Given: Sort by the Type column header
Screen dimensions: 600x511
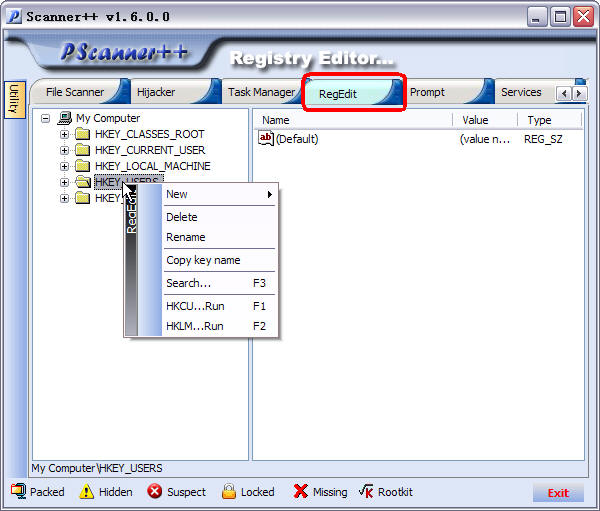Looking at the screenshot, I should click(x=549, y=120).
